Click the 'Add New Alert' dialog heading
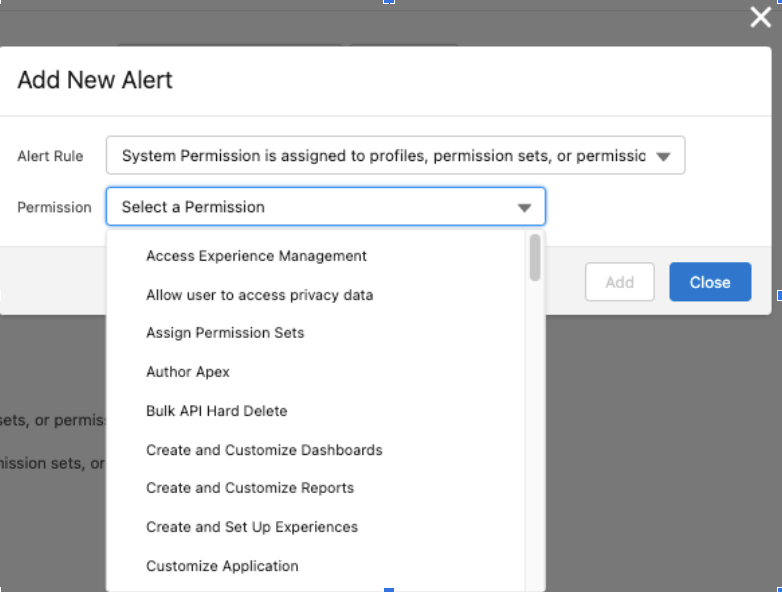Image resolution: width=782 pixels, height=592 pixels. point(95,80)
